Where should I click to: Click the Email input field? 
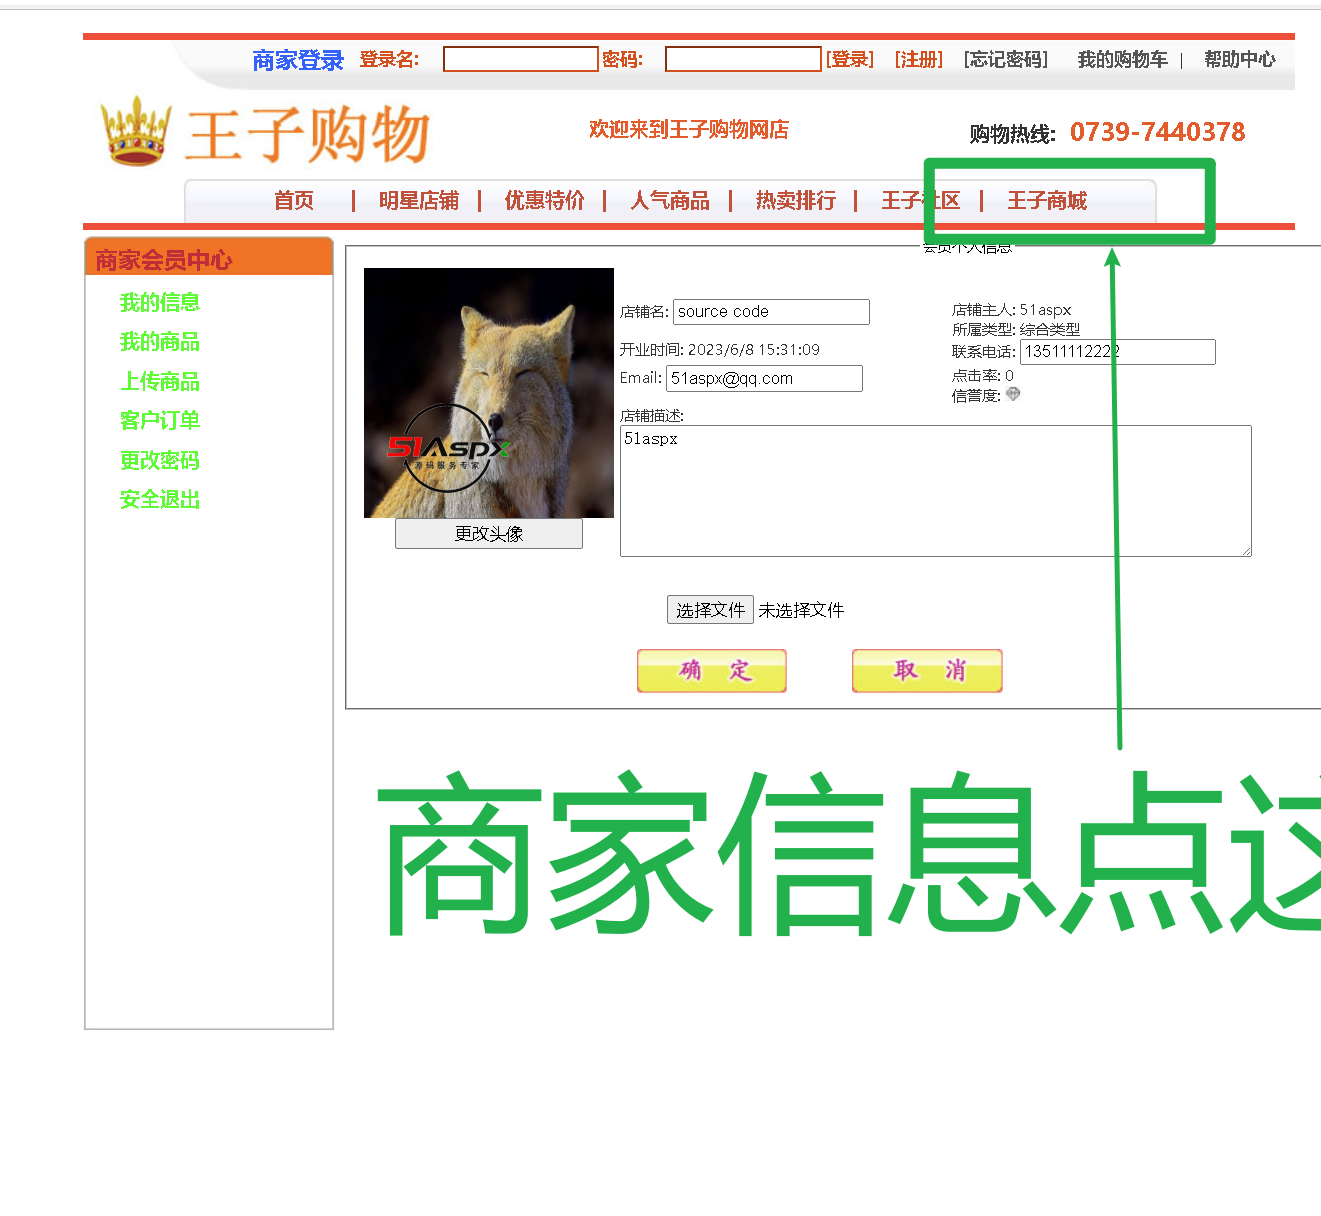click(x=764, y=378)
